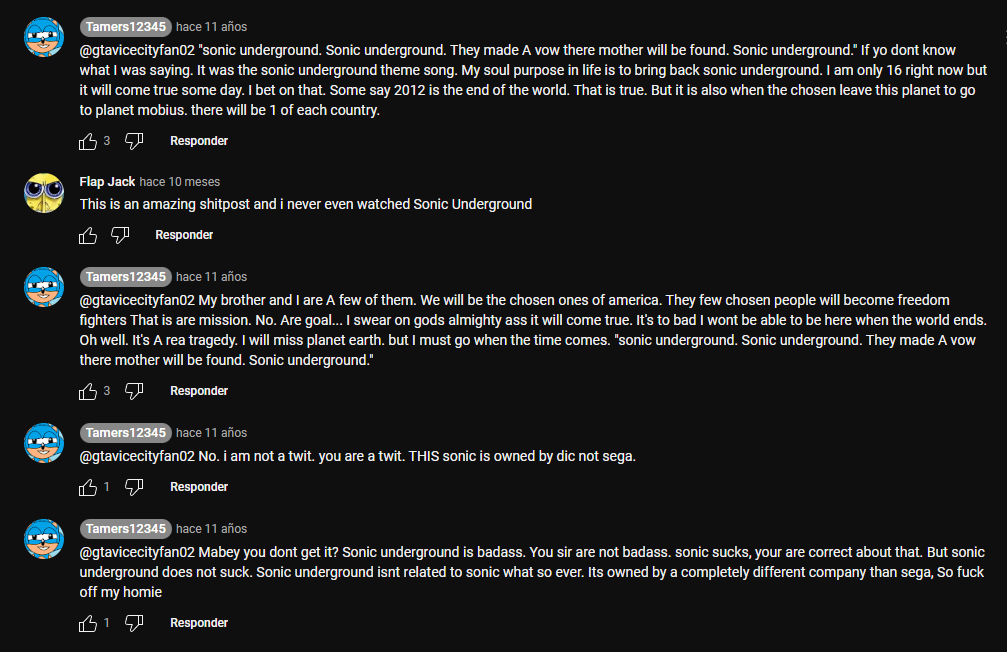
Task: Like the 'i am not a twit' comment
Action: pos(88,488)
